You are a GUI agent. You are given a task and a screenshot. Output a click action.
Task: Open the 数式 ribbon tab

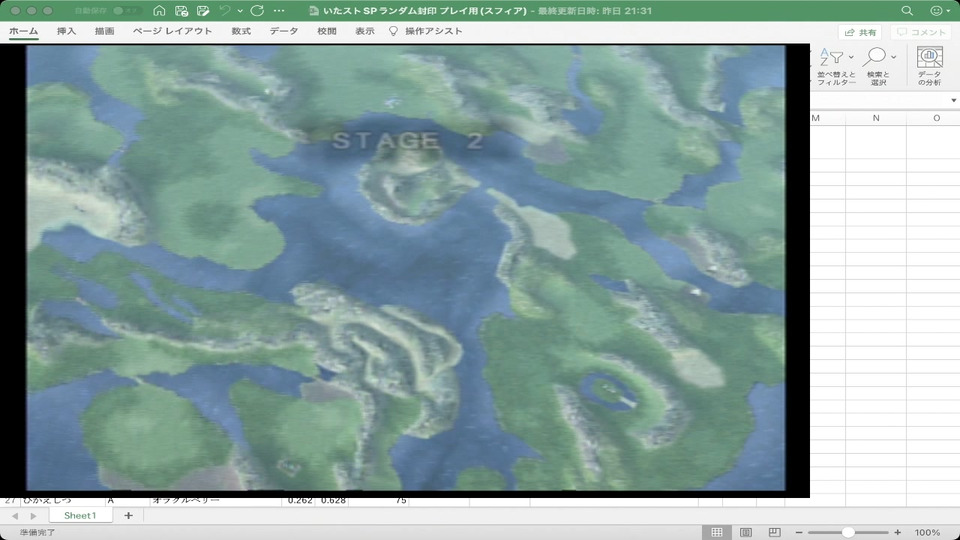click(x=241, y=31)
